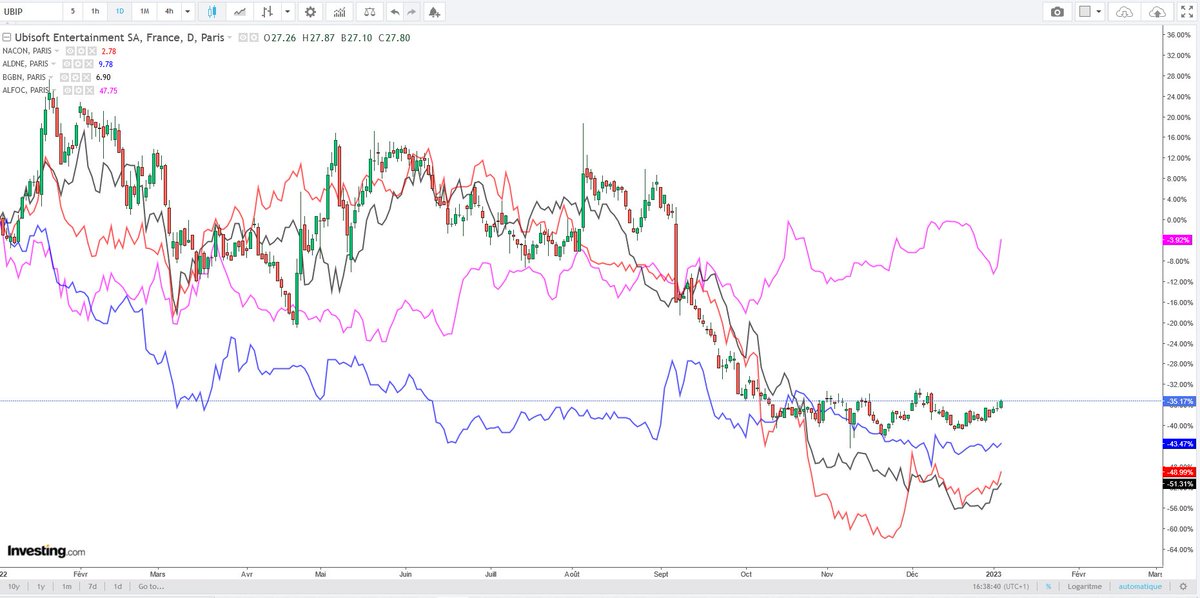Remove the NACON comparison series
Viewport: 1200px width, 598px height.
tap(92, 51)
